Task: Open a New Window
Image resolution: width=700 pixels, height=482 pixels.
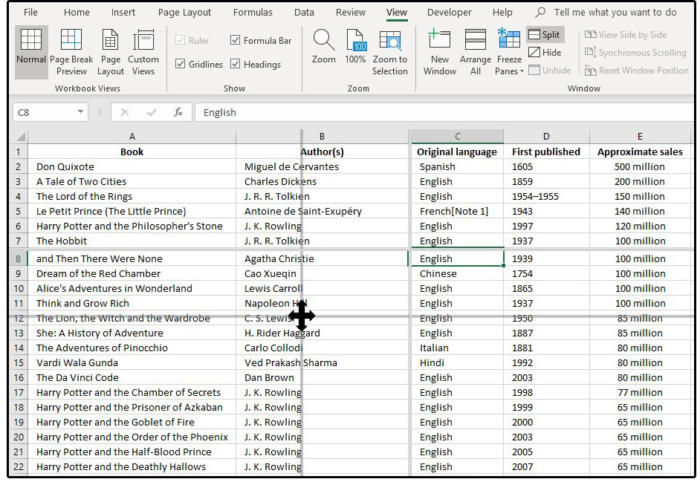Action: pos(440,52)
